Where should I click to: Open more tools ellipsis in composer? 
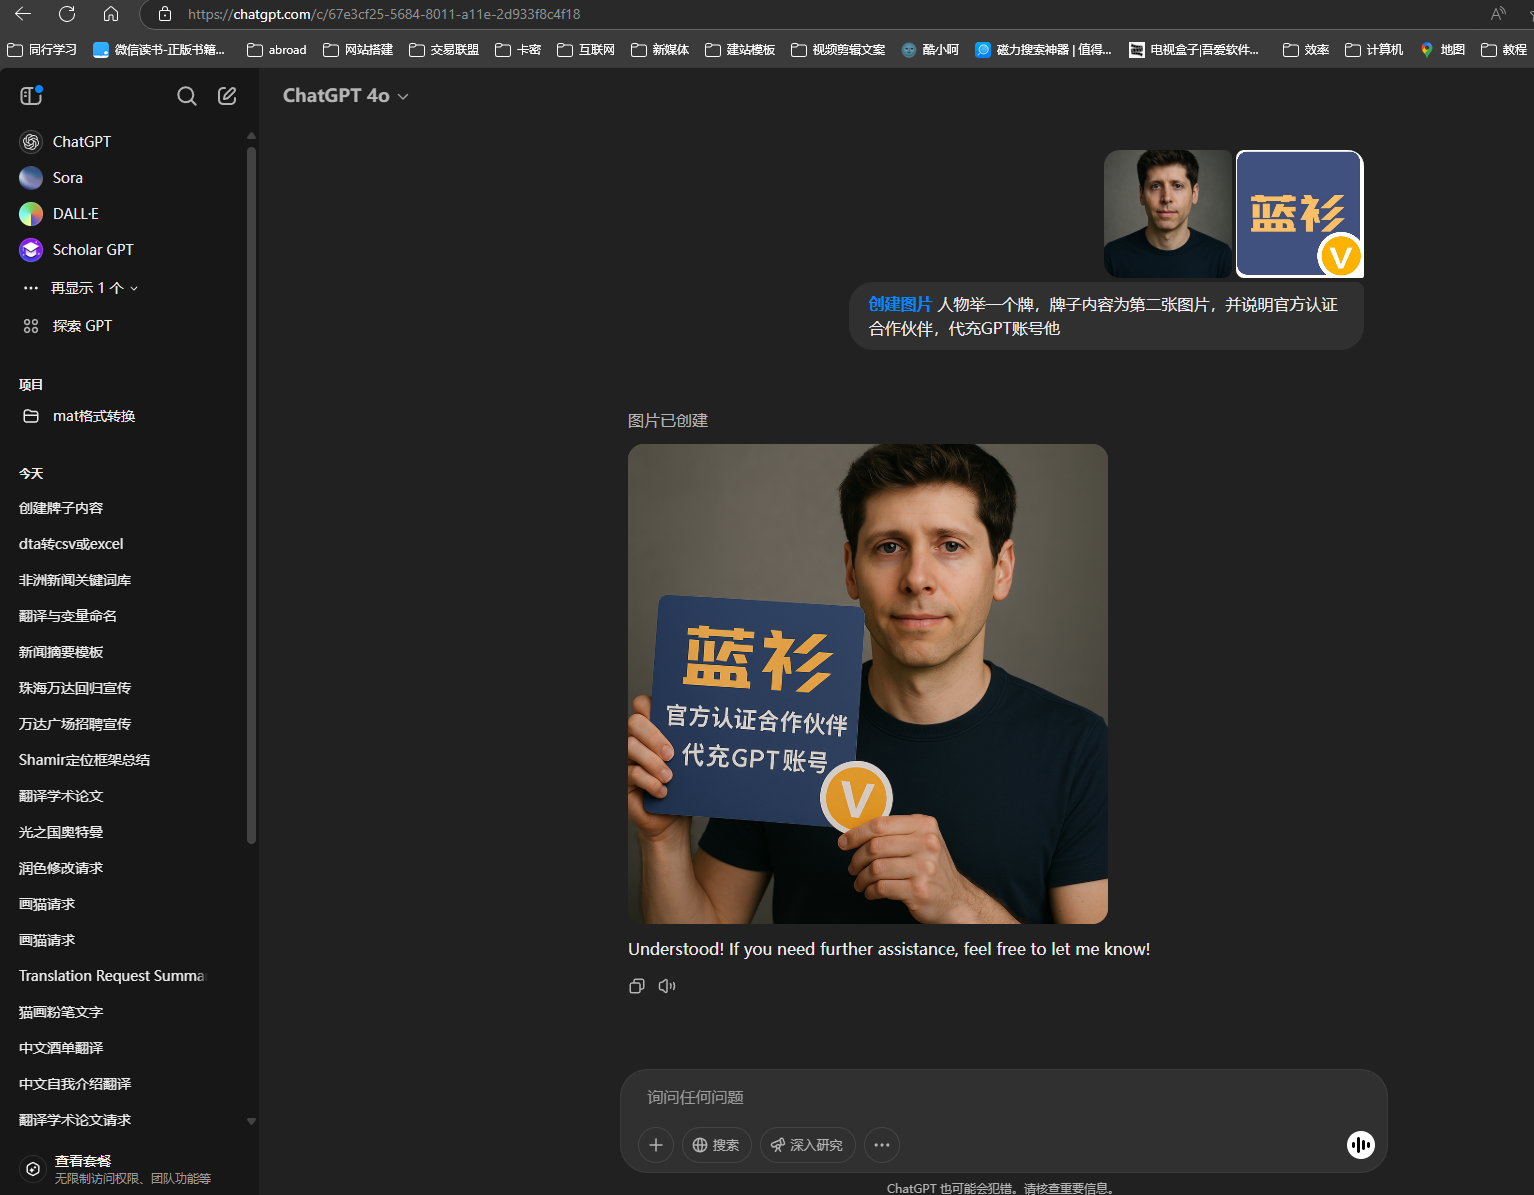(x=882, y=1145)
